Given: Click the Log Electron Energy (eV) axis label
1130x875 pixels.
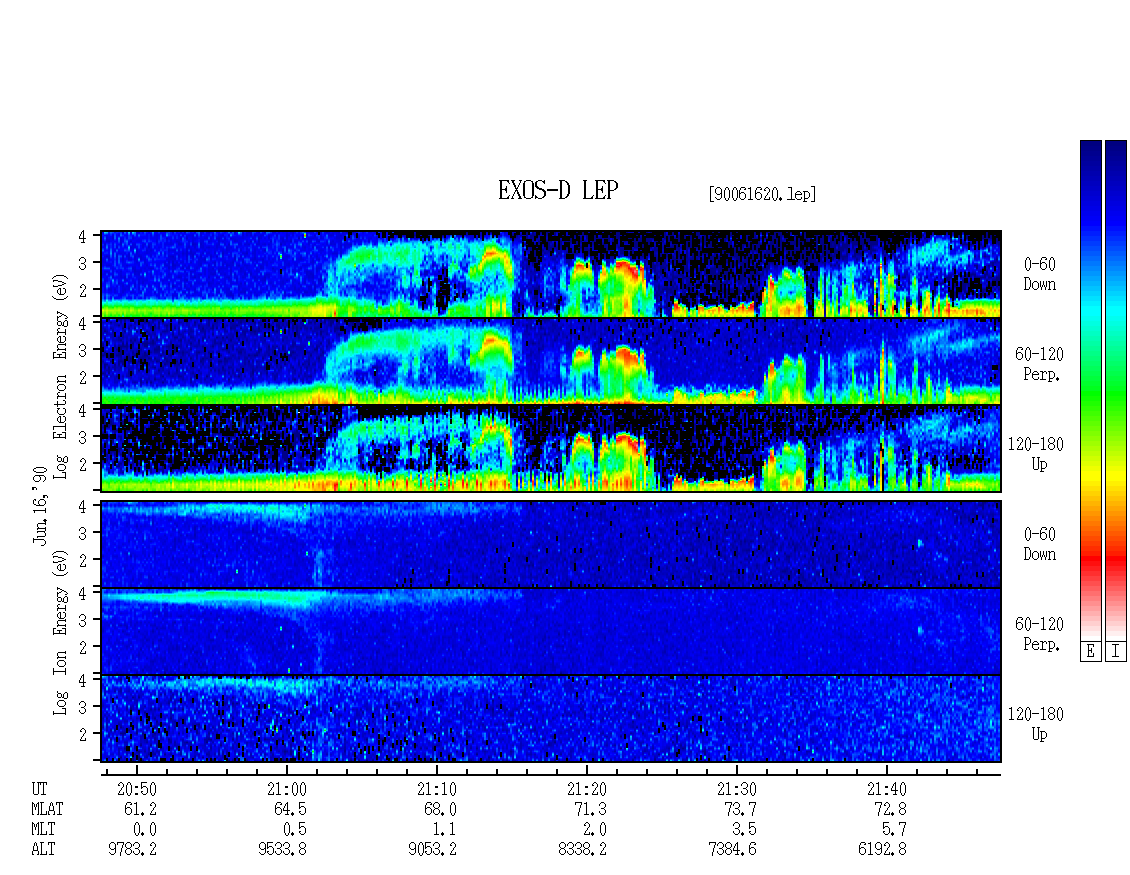Looking at the screenshot, I should pos(61,376).
